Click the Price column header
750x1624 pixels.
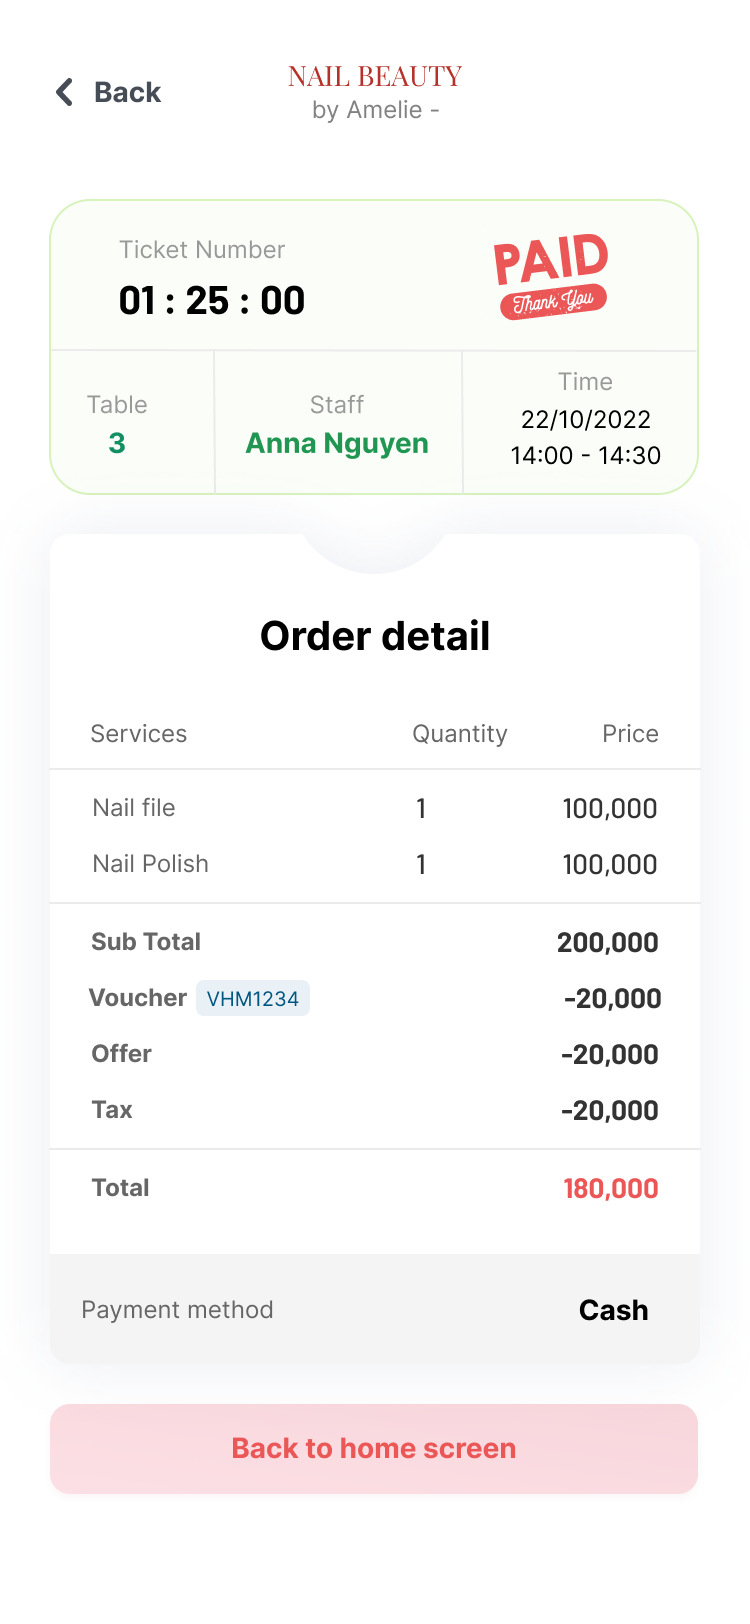(x=630, y=734)
